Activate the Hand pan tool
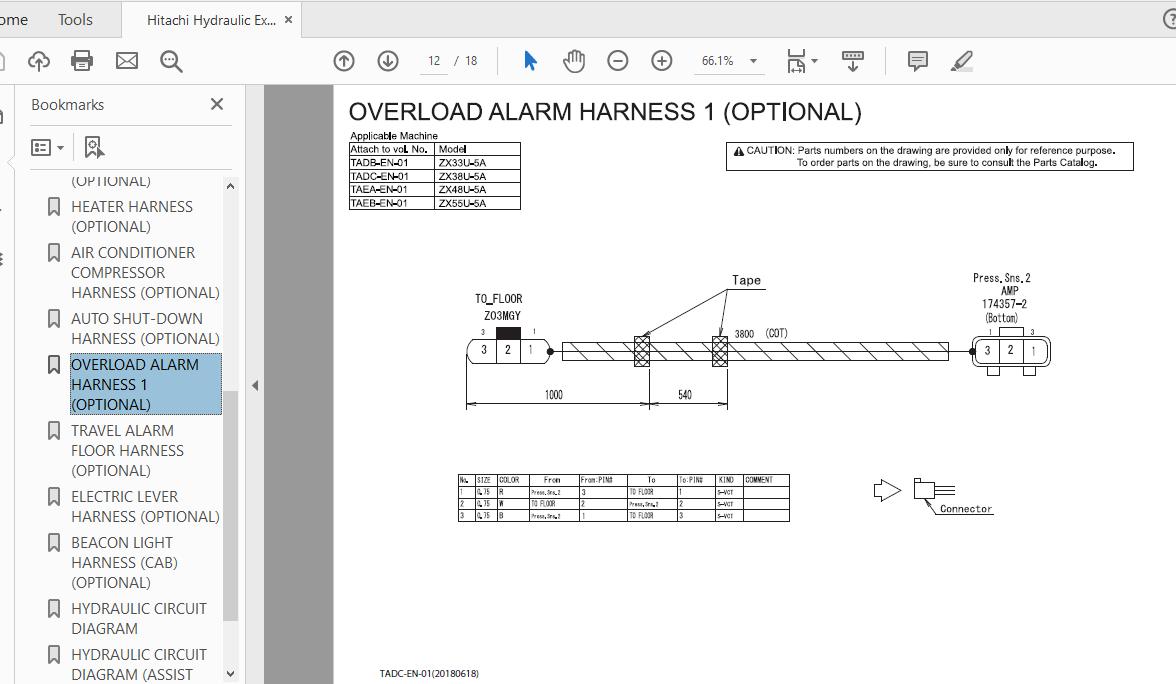Viewport: 1176px width, 684px height. click(x=574, y=61)
